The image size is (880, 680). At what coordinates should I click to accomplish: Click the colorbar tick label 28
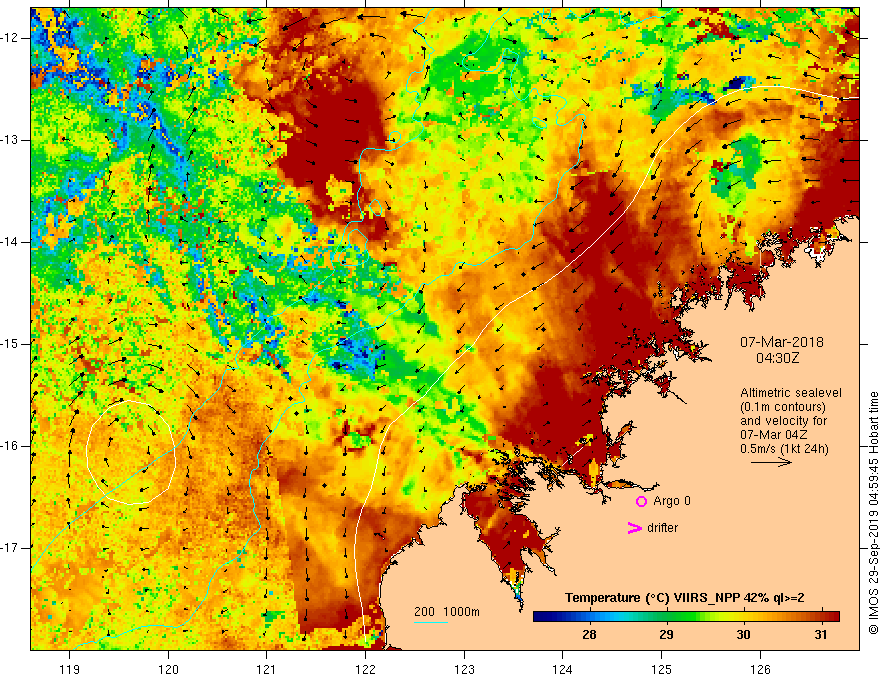[x=589, y=635]
